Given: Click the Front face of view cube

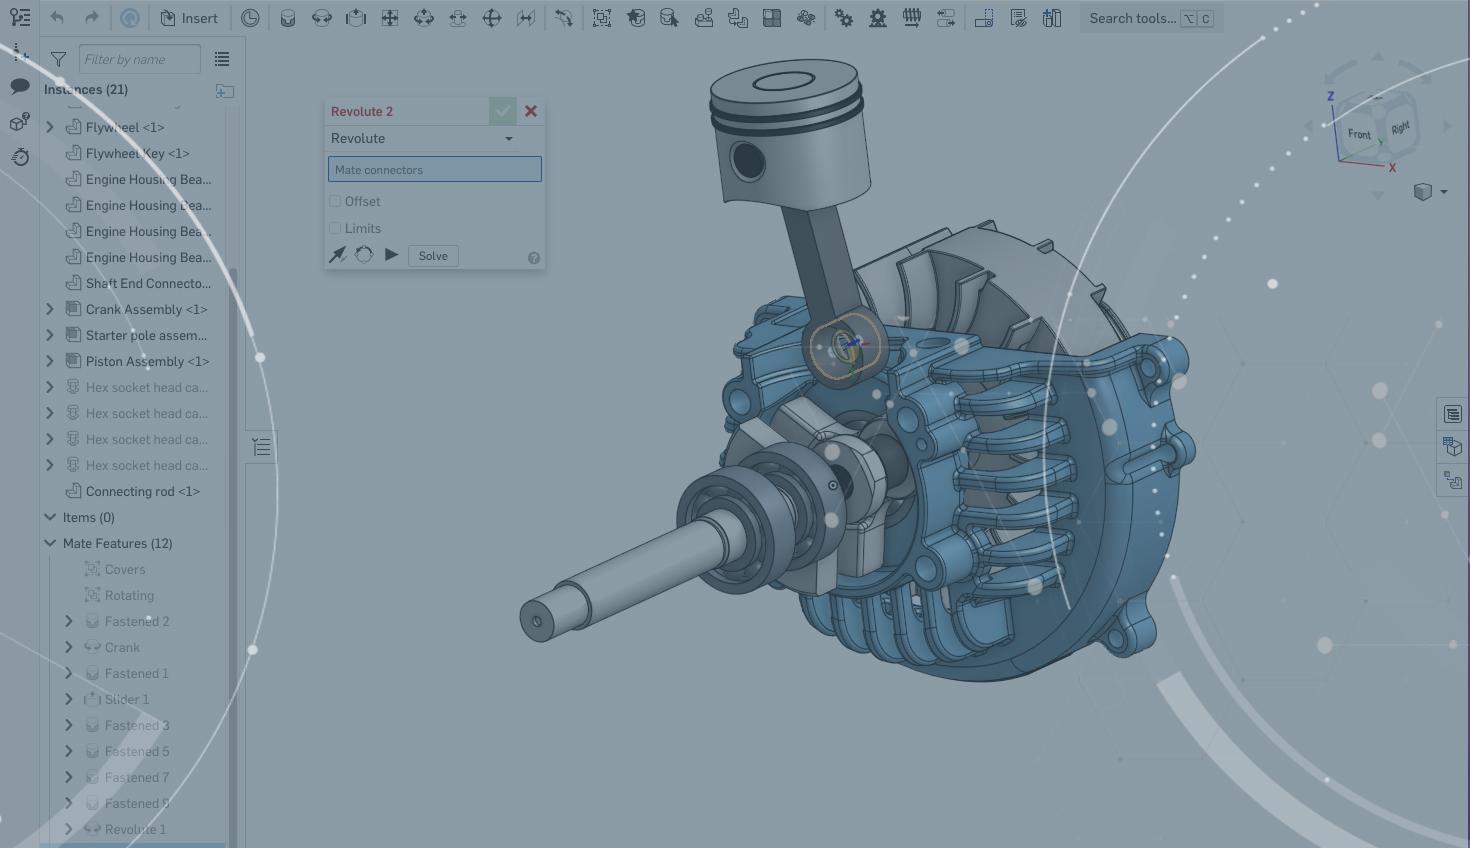Looking at the screenshot, I should click(1358, 134).
